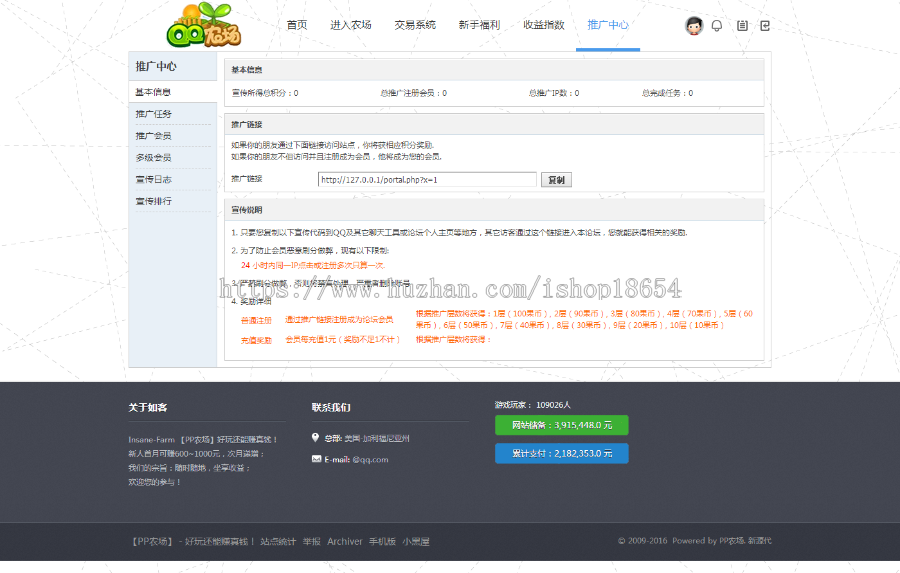
Task: Open 进入农场 navigation item
Action: [x=351, y=25]
